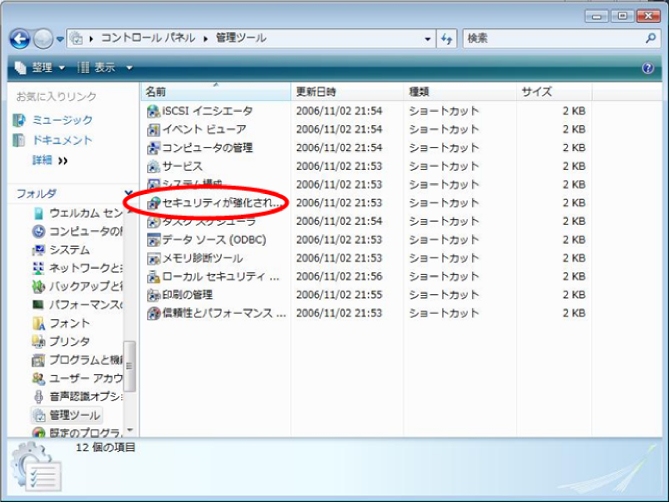Click the folder tree vertical scrollbar

(x=130, y=370)
